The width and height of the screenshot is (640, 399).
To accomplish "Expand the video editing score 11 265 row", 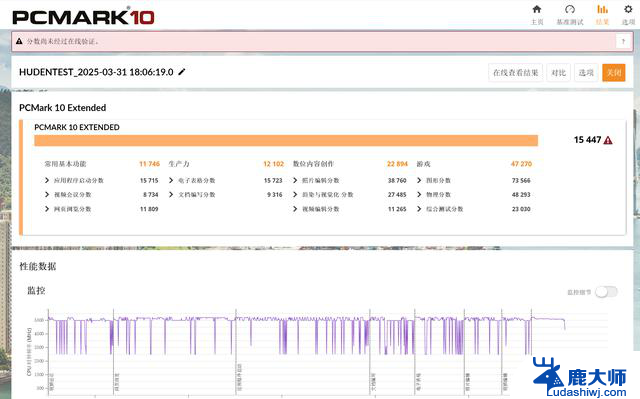I will (350, 209).
